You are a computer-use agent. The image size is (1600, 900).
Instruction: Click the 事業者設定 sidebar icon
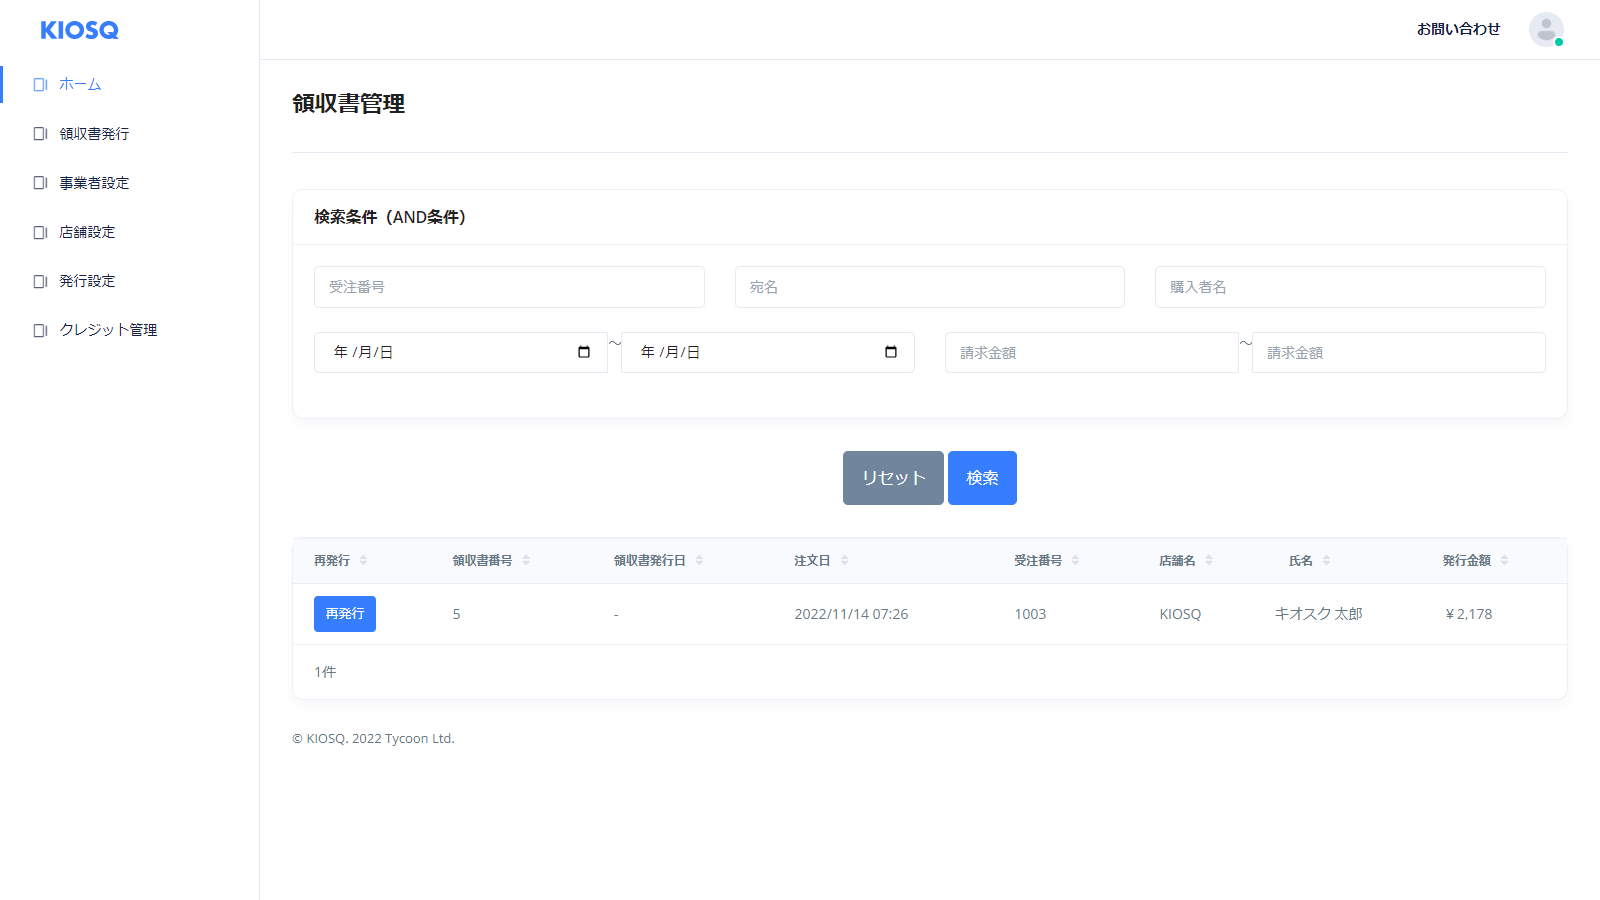click(x=40, y=183)
